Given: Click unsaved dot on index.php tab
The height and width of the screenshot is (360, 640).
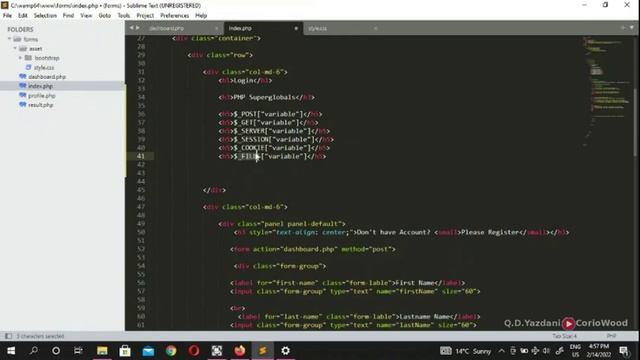Looking at the screenshot, I should tap(296, 28).
